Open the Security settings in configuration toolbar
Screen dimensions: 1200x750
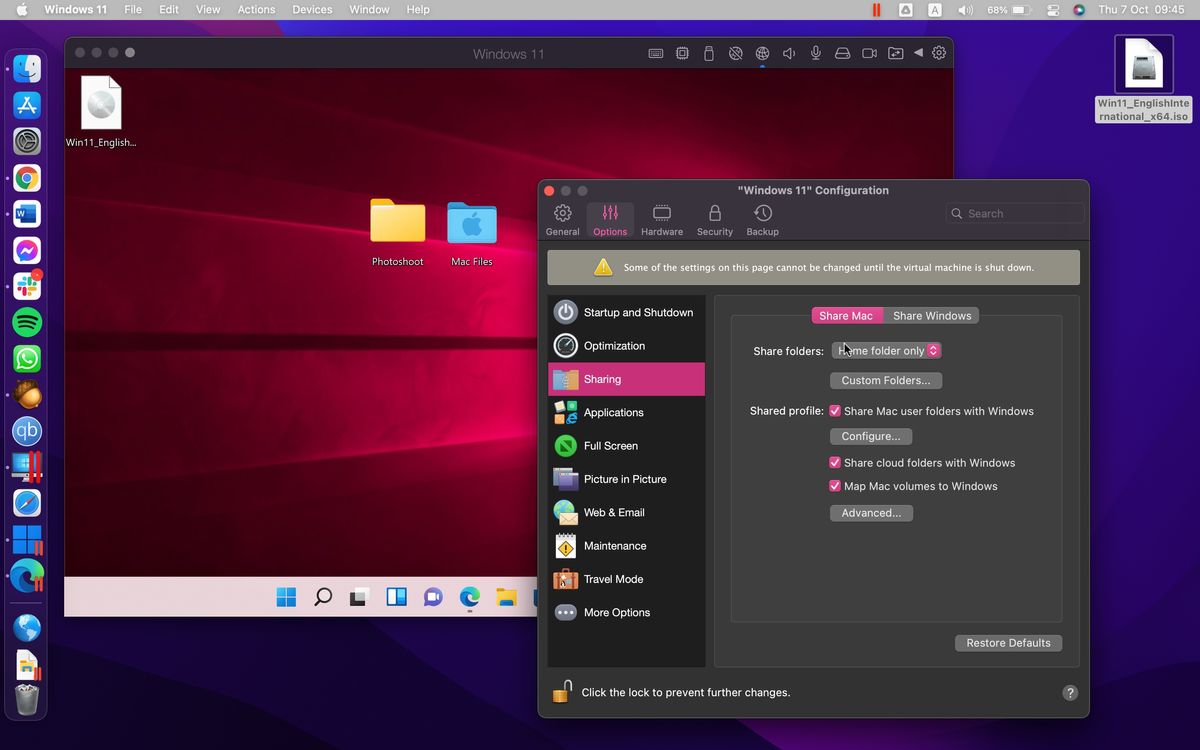(714, 218)
